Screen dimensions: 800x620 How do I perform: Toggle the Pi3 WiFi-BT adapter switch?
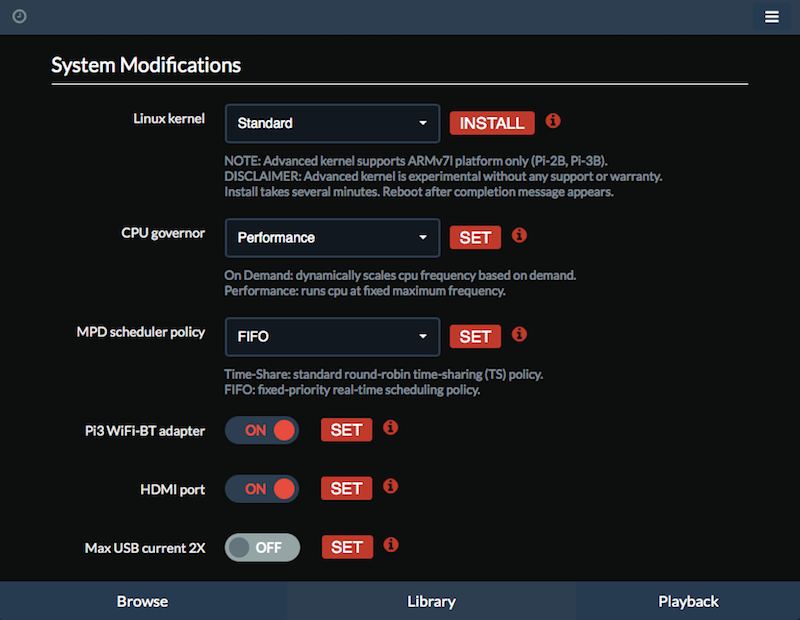[262, 430]
